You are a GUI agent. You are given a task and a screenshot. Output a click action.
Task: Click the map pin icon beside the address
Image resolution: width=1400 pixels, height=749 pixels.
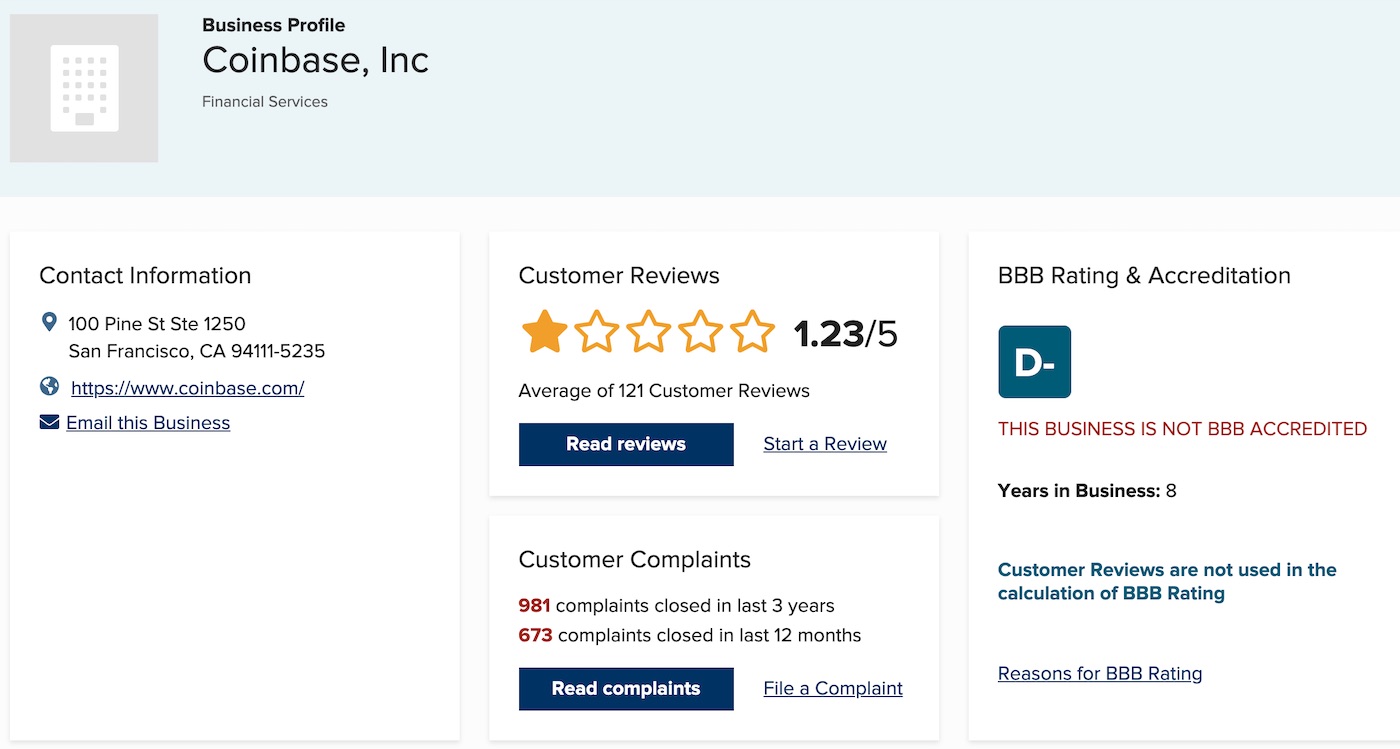(49, 322)
